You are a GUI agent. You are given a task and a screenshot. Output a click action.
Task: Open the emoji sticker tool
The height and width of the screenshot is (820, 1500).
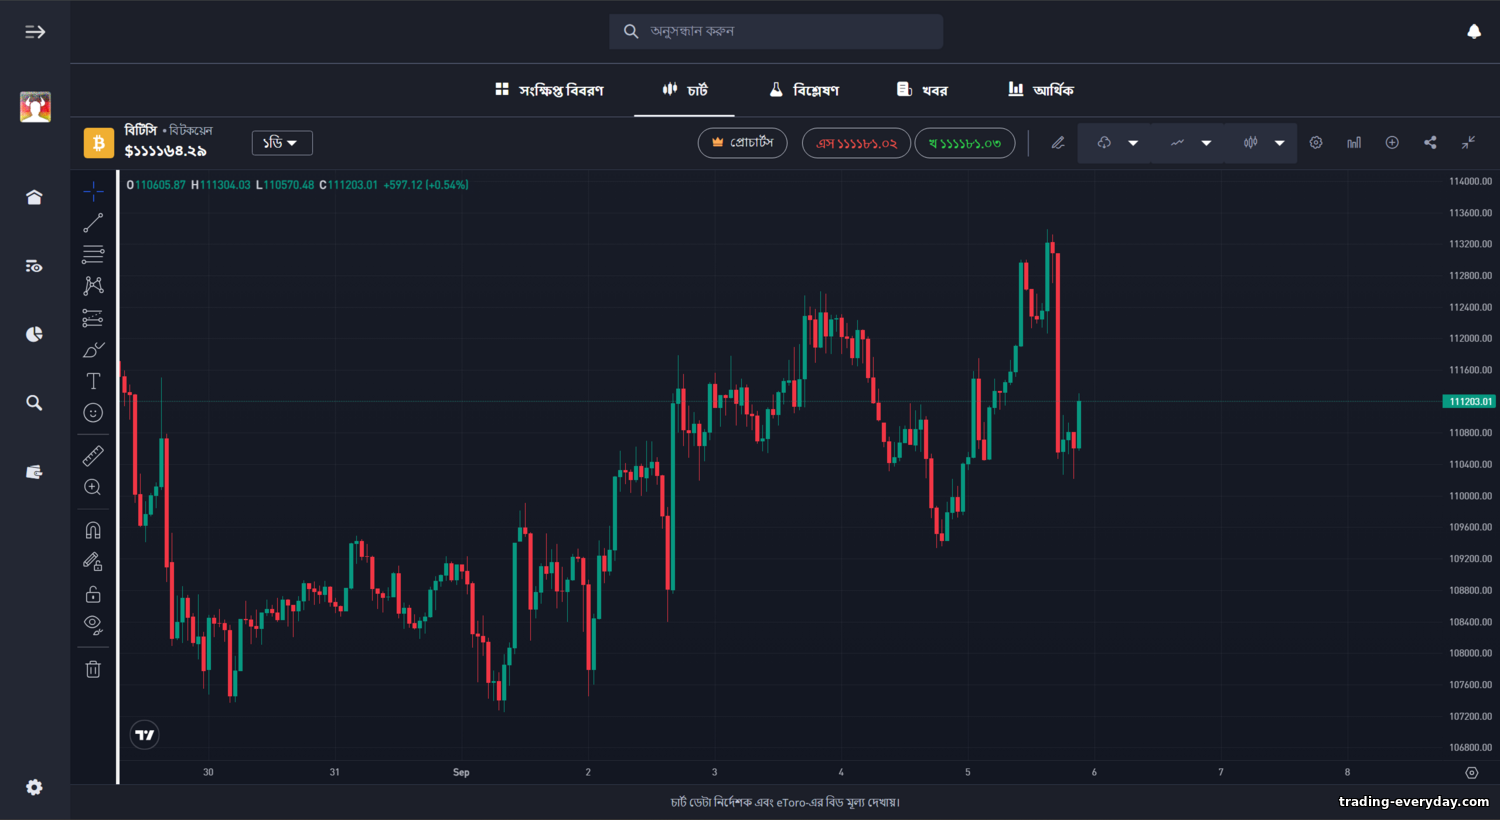[x=93, y=412]
